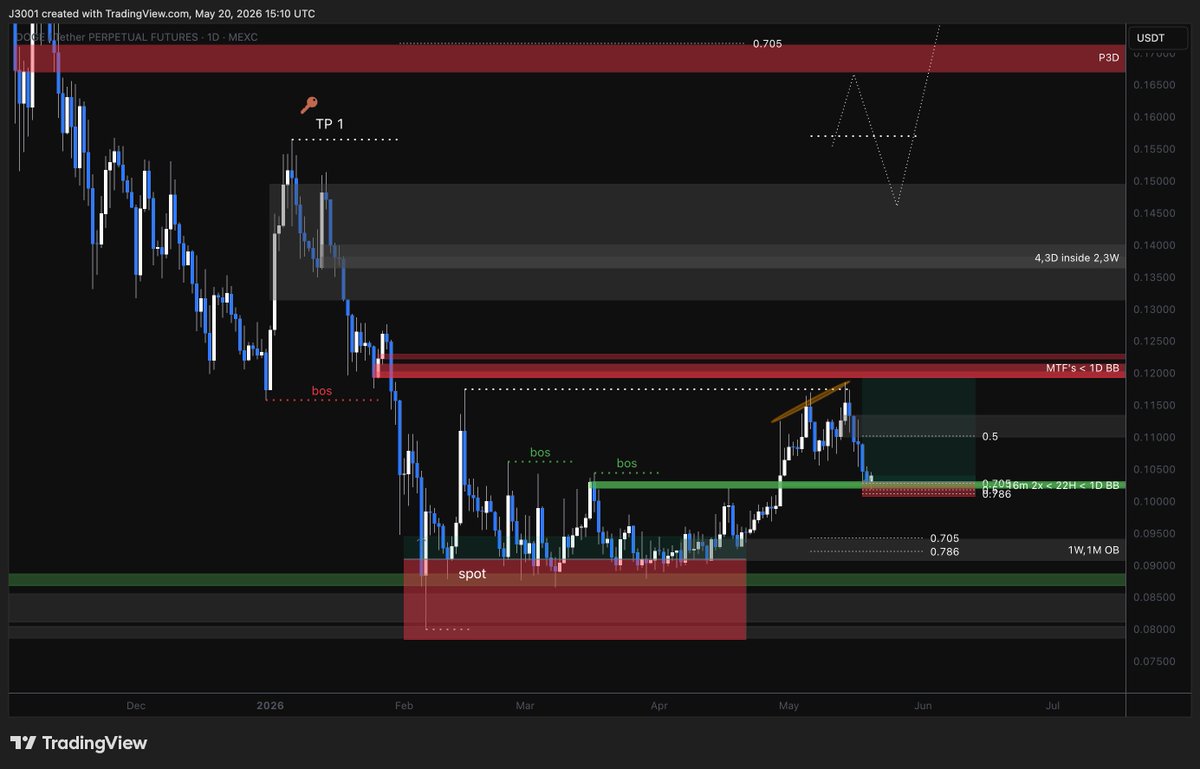Click the "MTF's < 1D BB" label
The width and height of the screenshot is (1200, 769).
[1083, 371]
